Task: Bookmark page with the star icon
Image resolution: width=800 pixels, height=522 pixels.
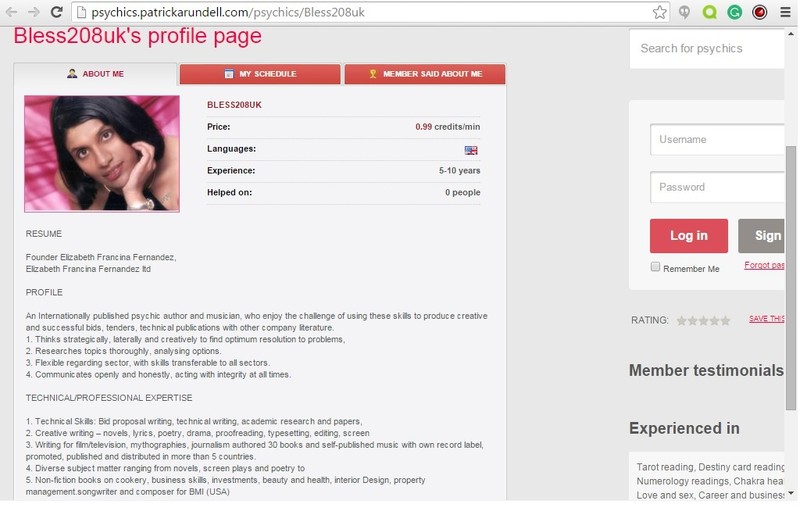Action: click(659, 12)
